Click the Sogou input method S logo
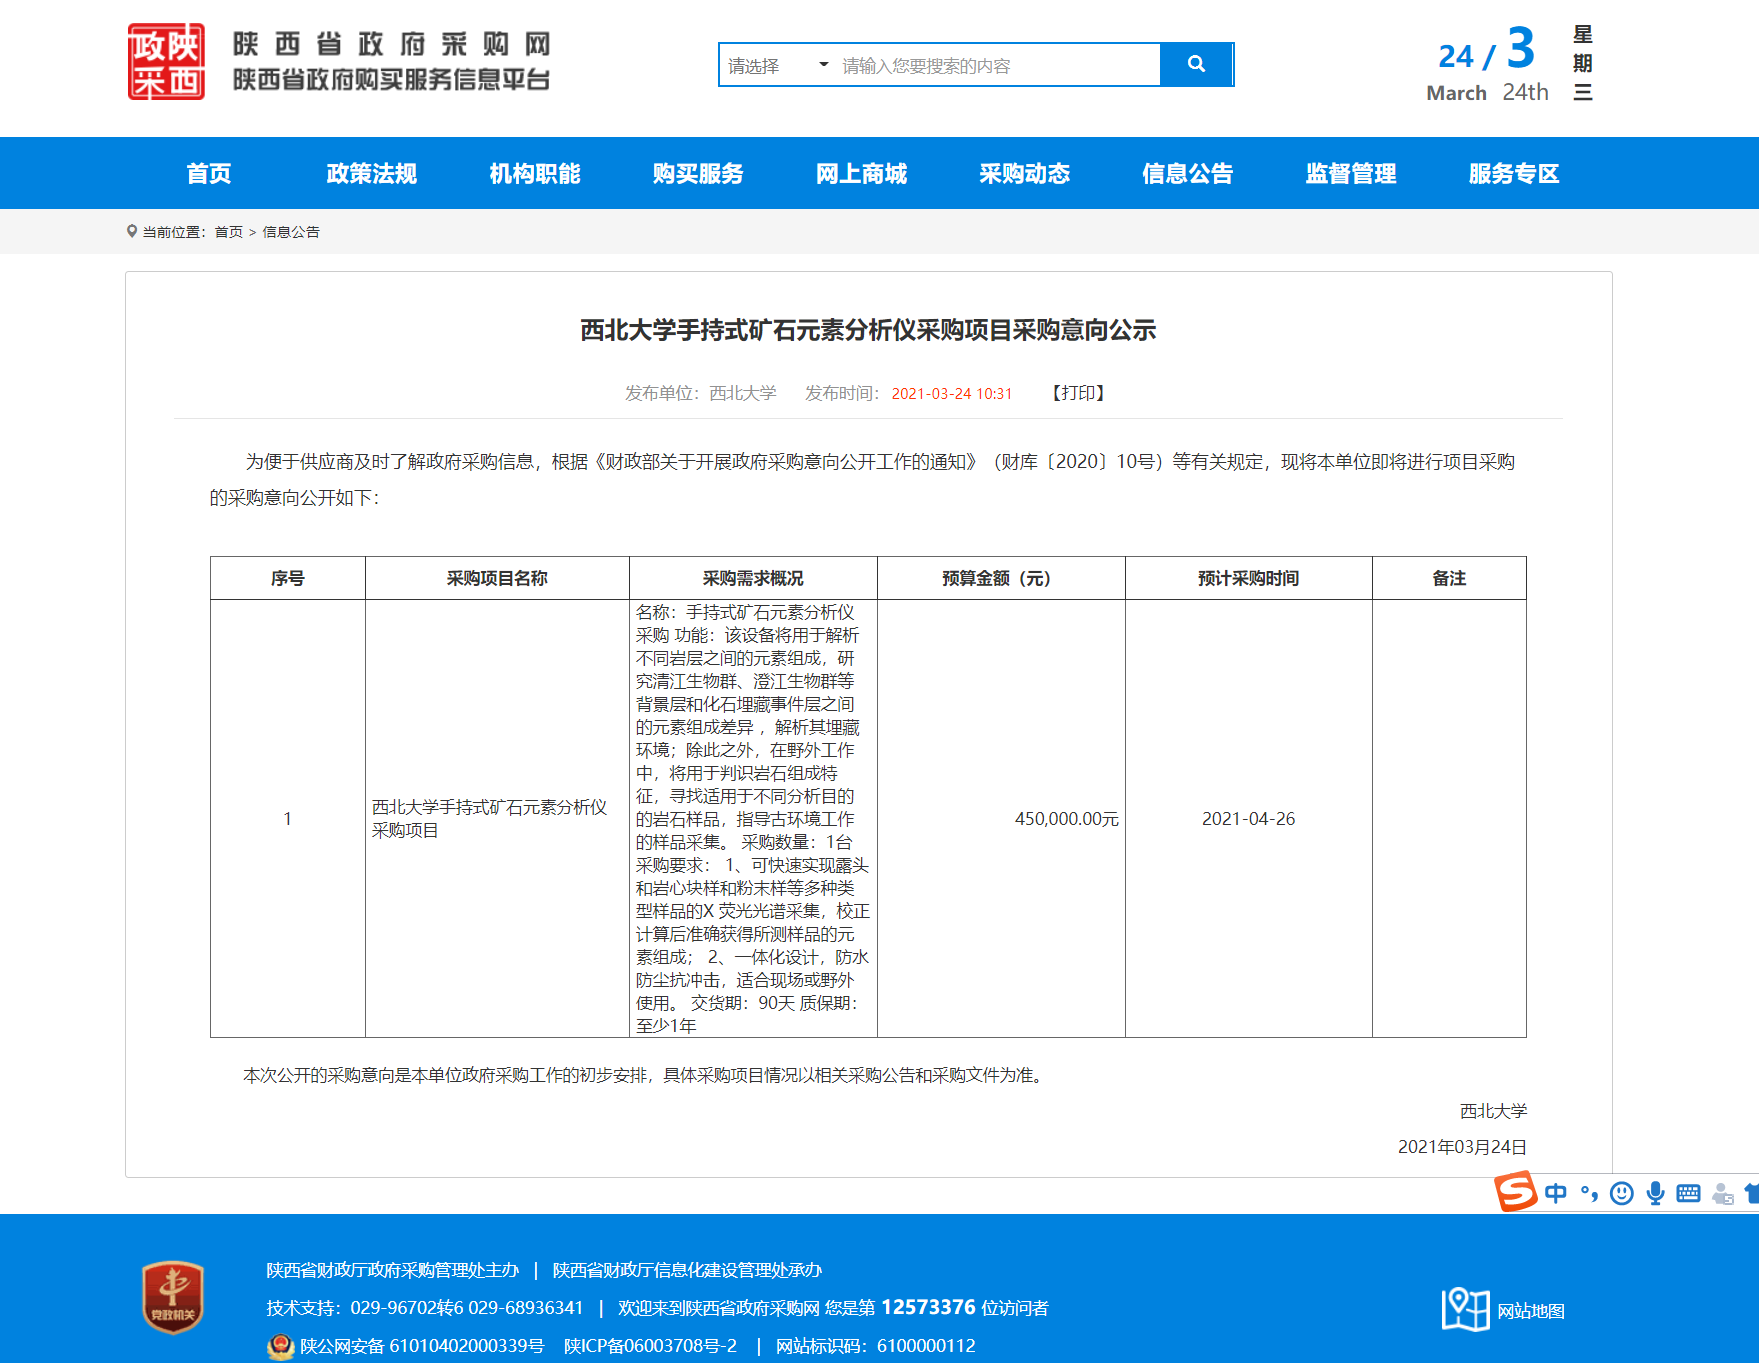The height and width of the screenshot is (1363, 1759). (1515, 1191)
